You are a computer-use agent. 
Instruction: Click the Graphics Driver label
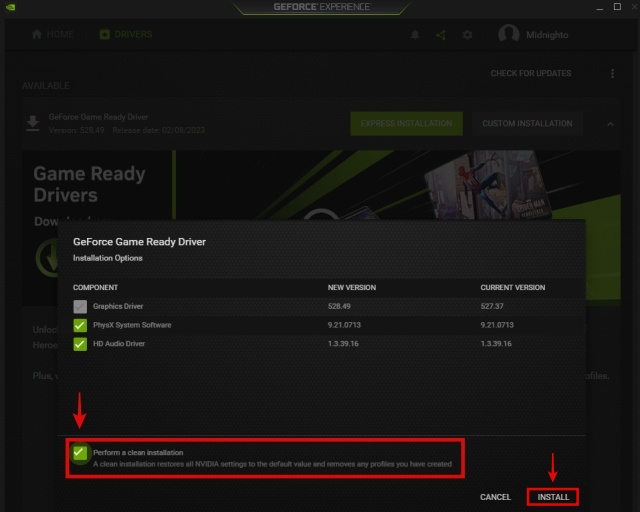click(118, 306)
